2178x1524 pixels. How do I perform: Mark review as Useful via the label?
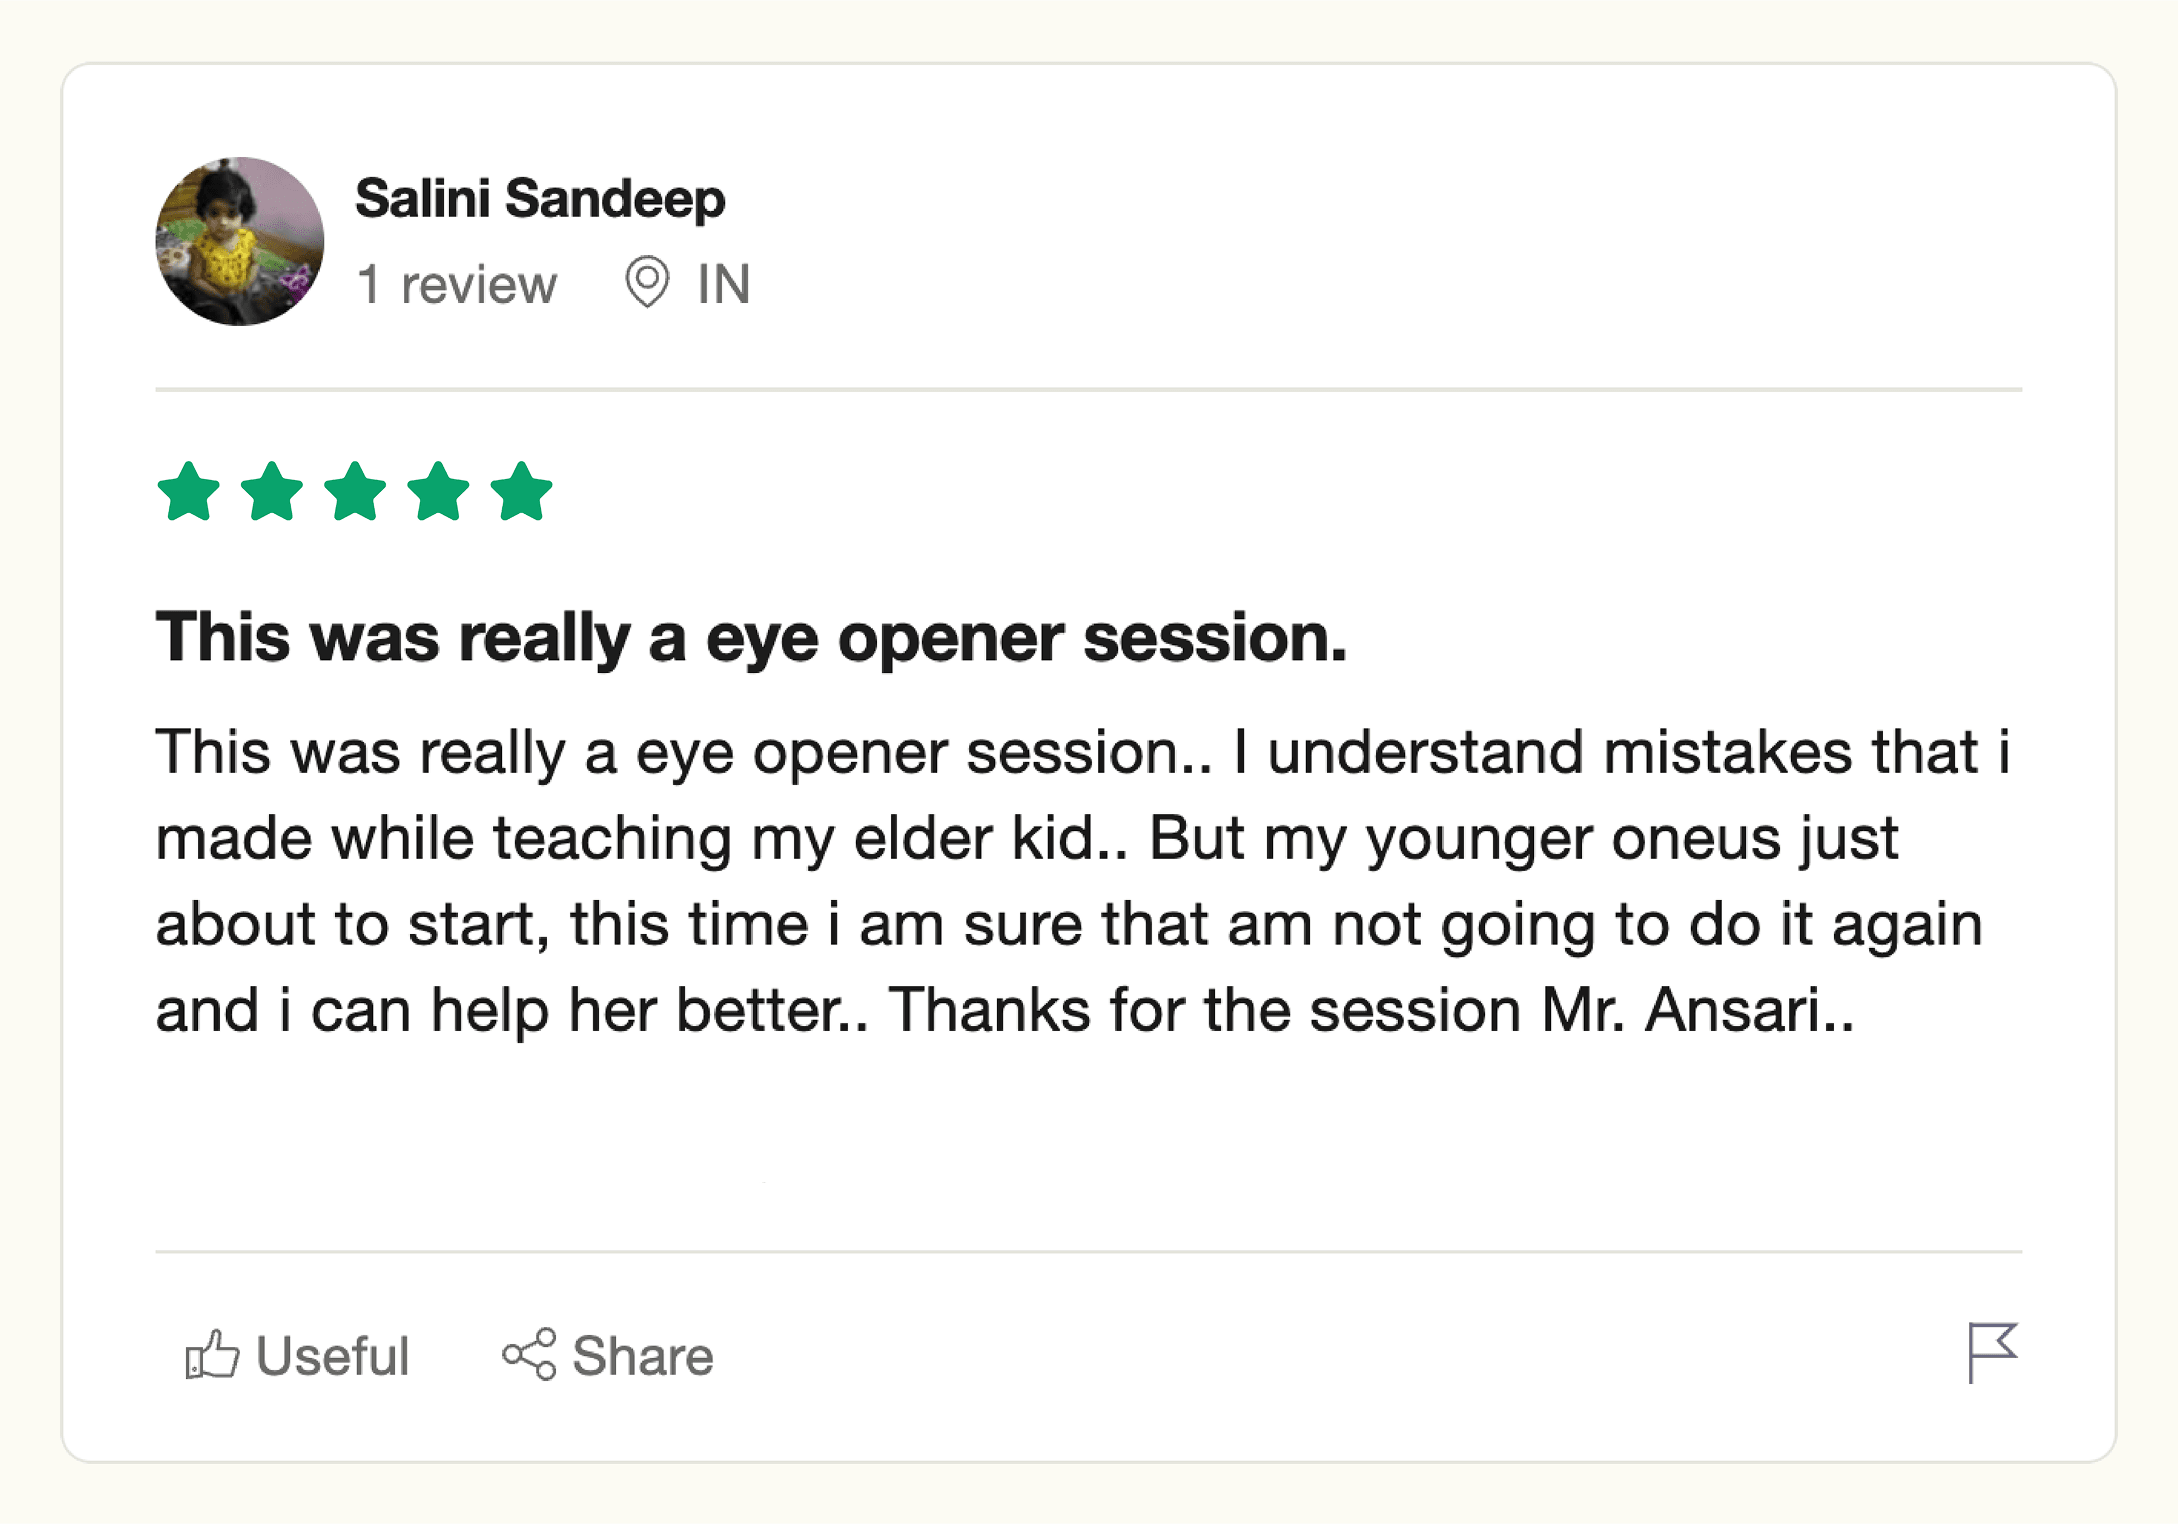tap(332, 1356)
